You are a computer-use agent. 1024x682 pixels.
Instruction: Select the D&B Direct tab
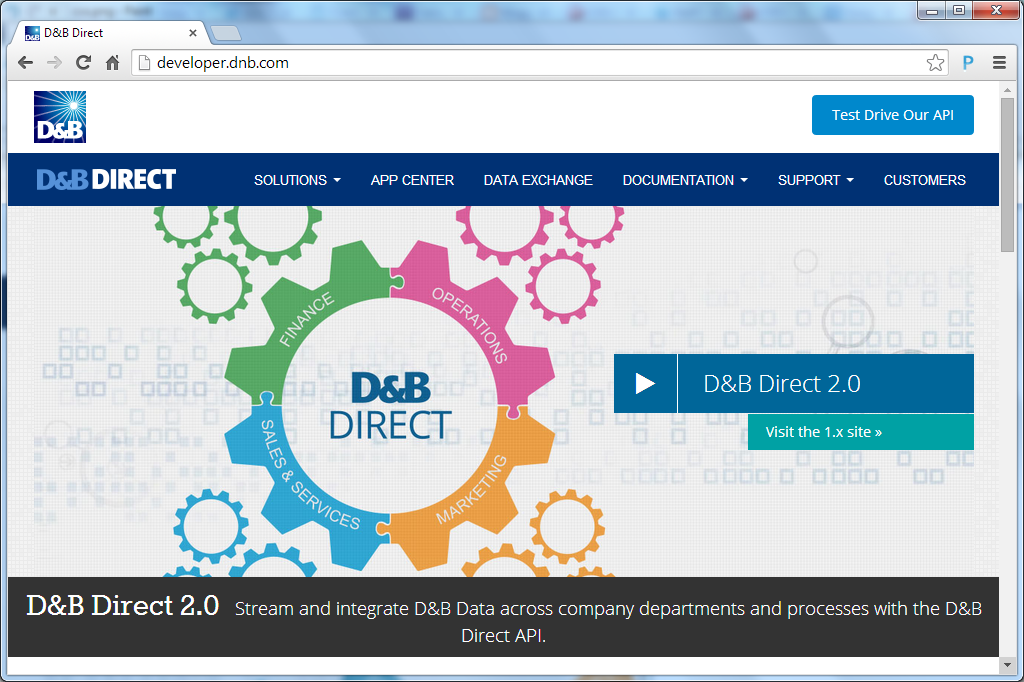(x=108, y=33)
